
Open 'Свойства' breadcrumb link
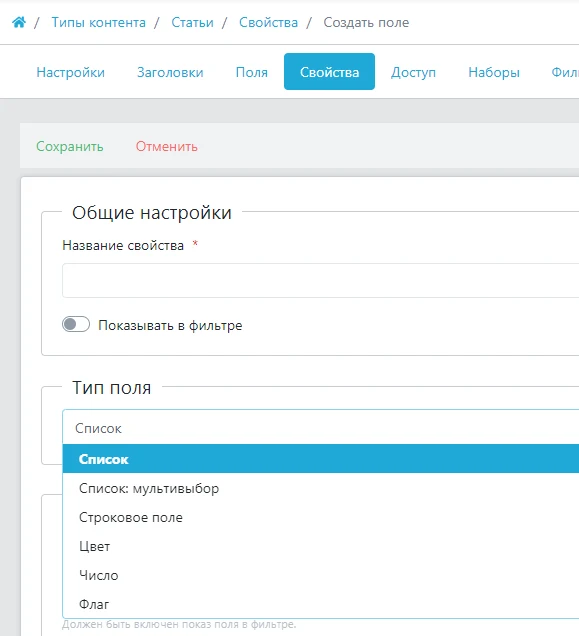coord(268,23)
